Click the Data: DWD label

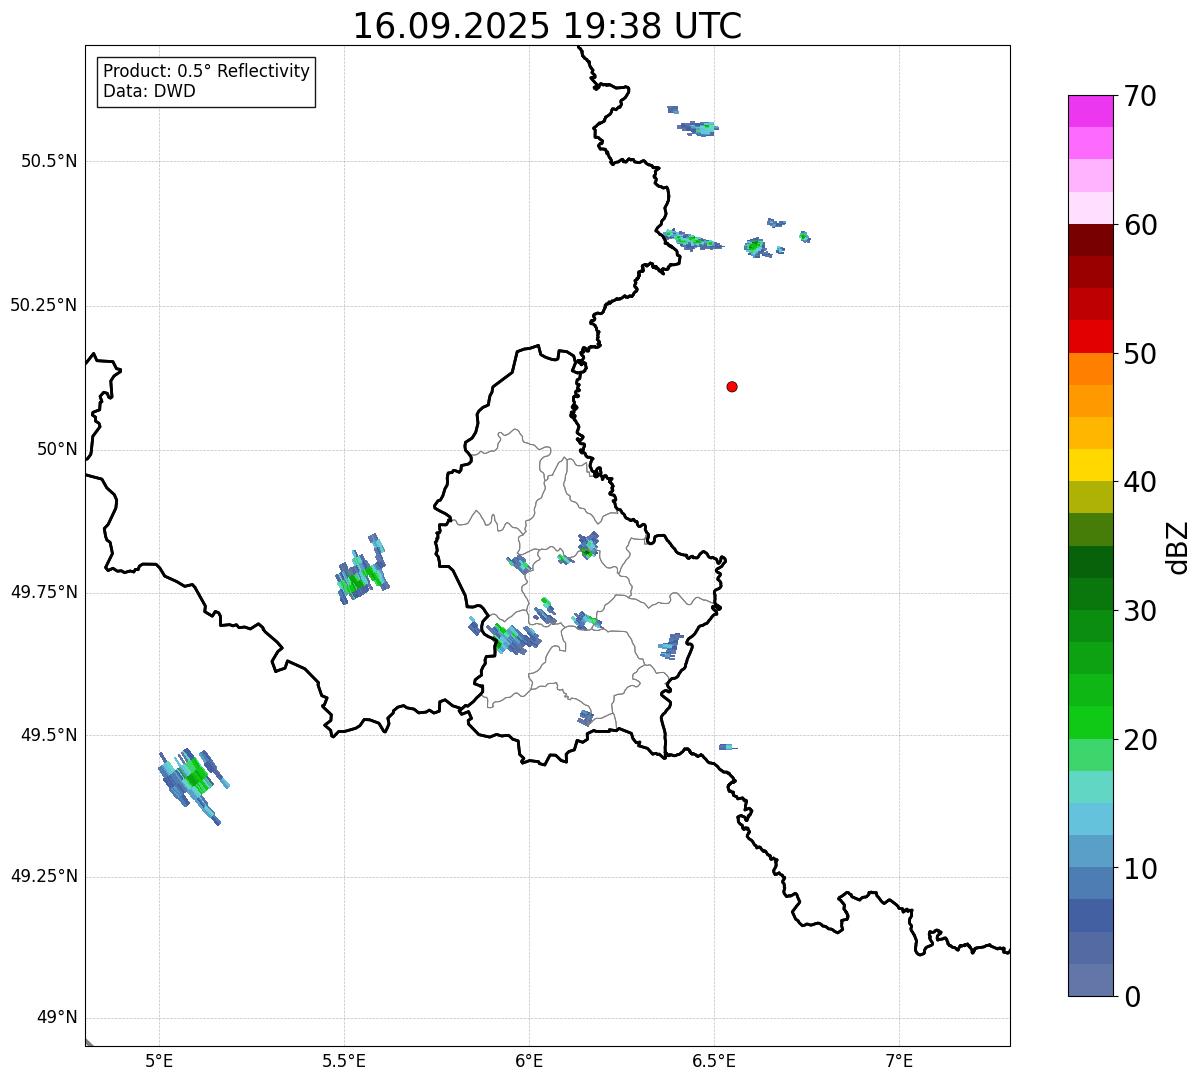(x=149, y=92)
